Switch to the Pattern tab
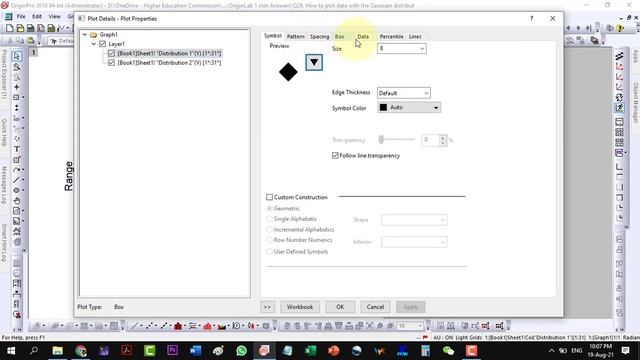 click(x=296, y=36)
